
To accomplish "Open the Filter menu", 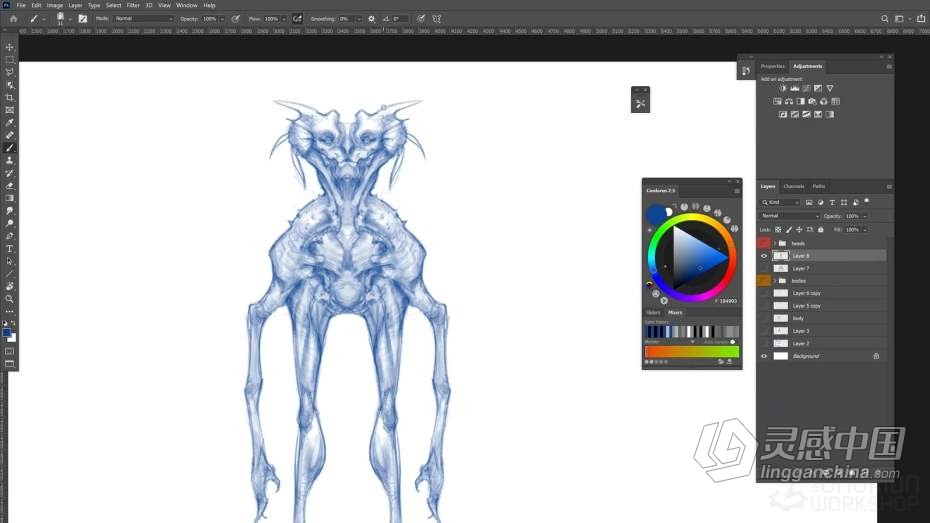I will pos(133,5).
